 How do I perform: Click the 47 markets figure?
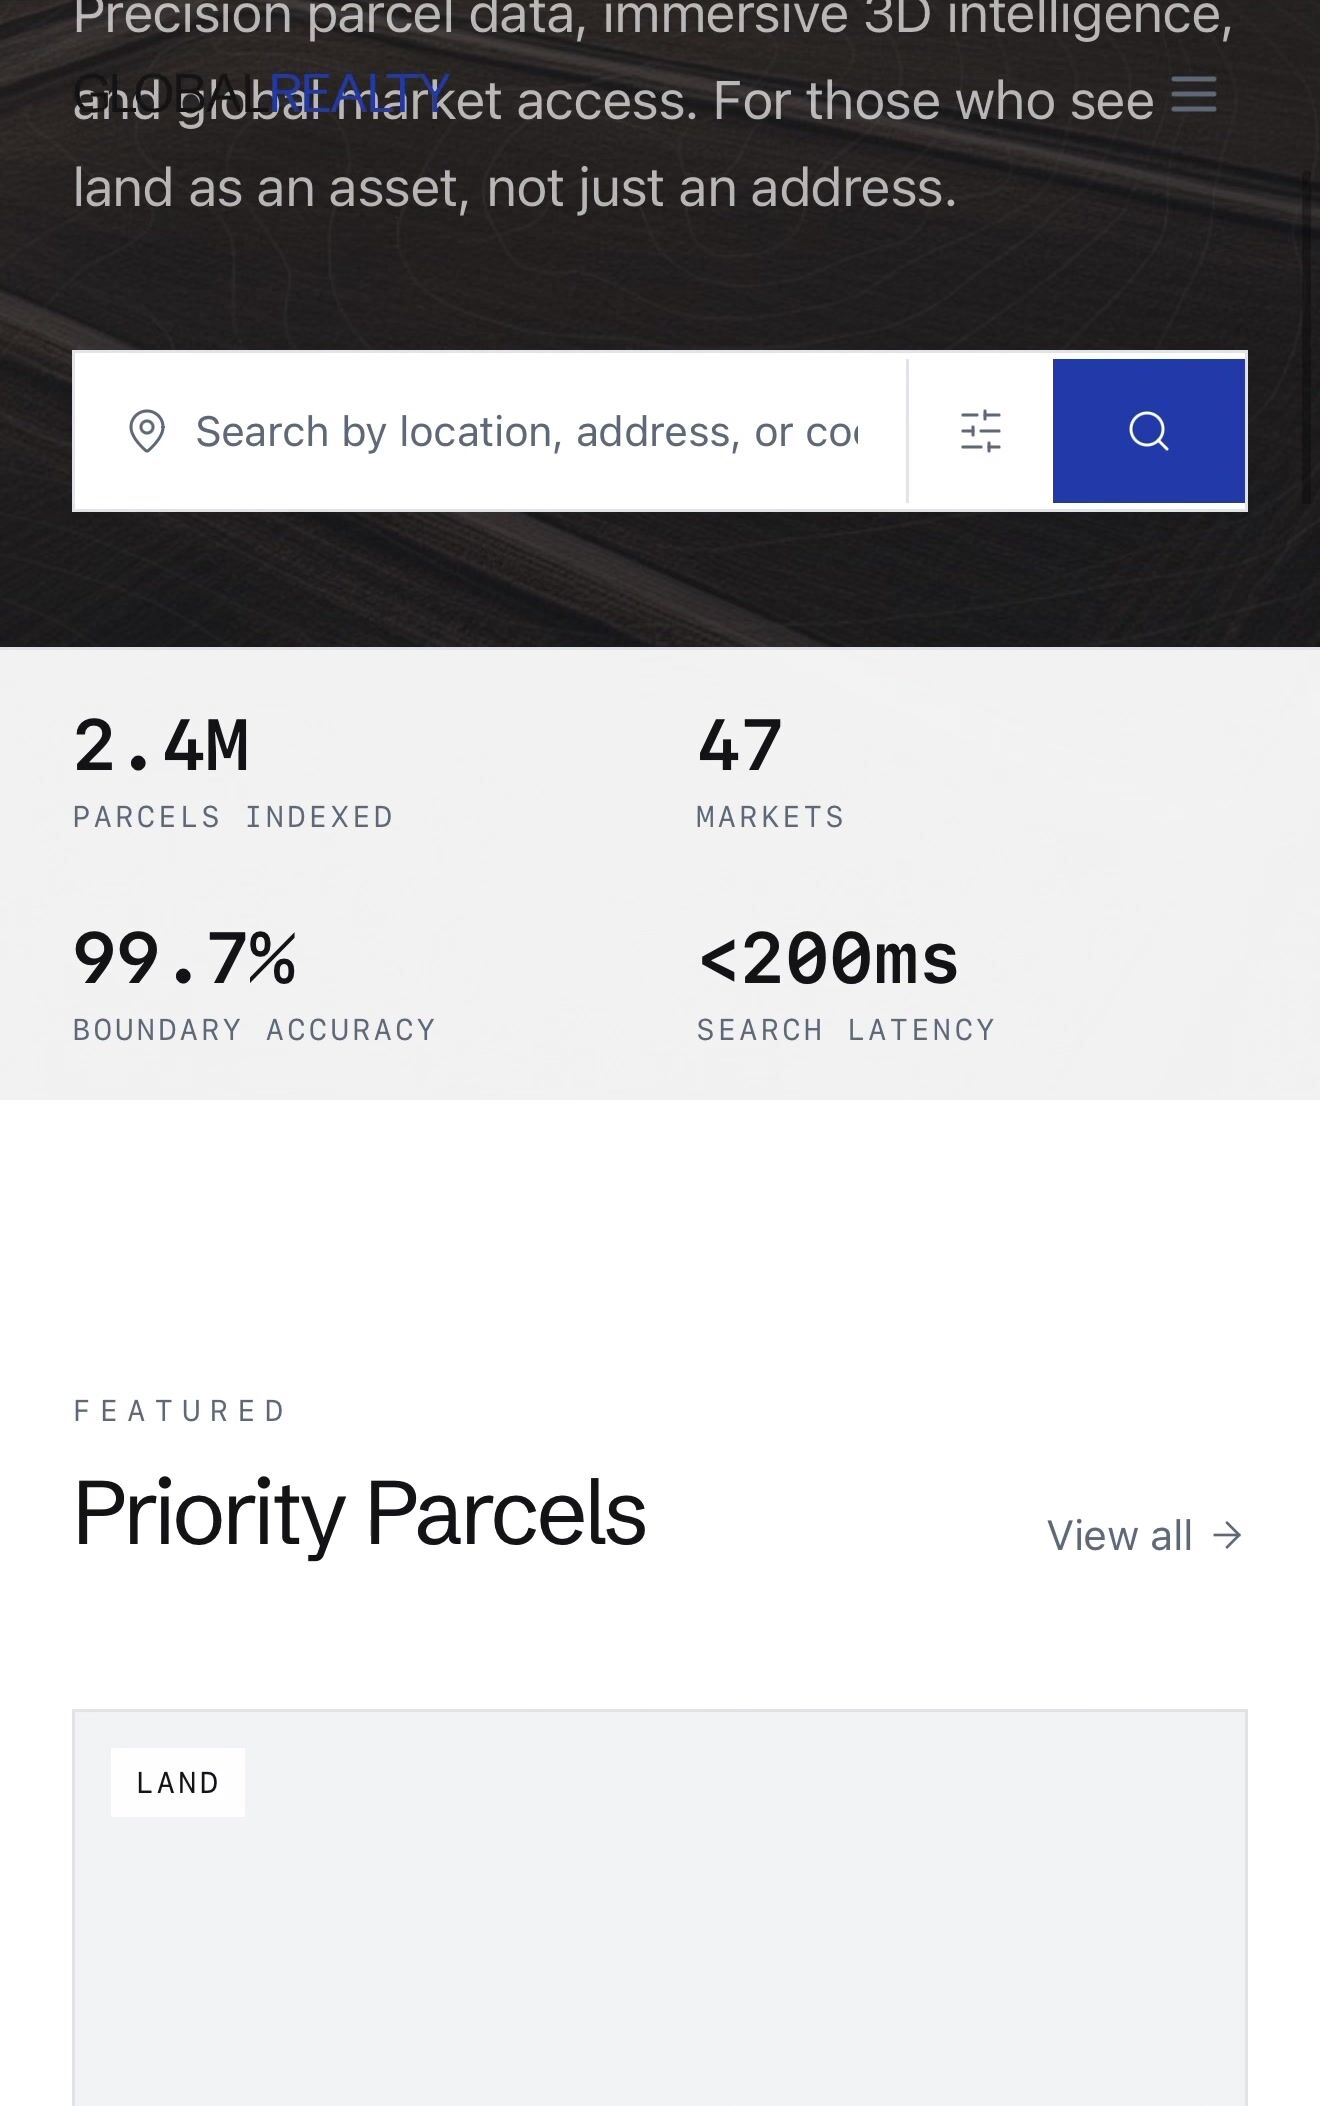[739, 745]
